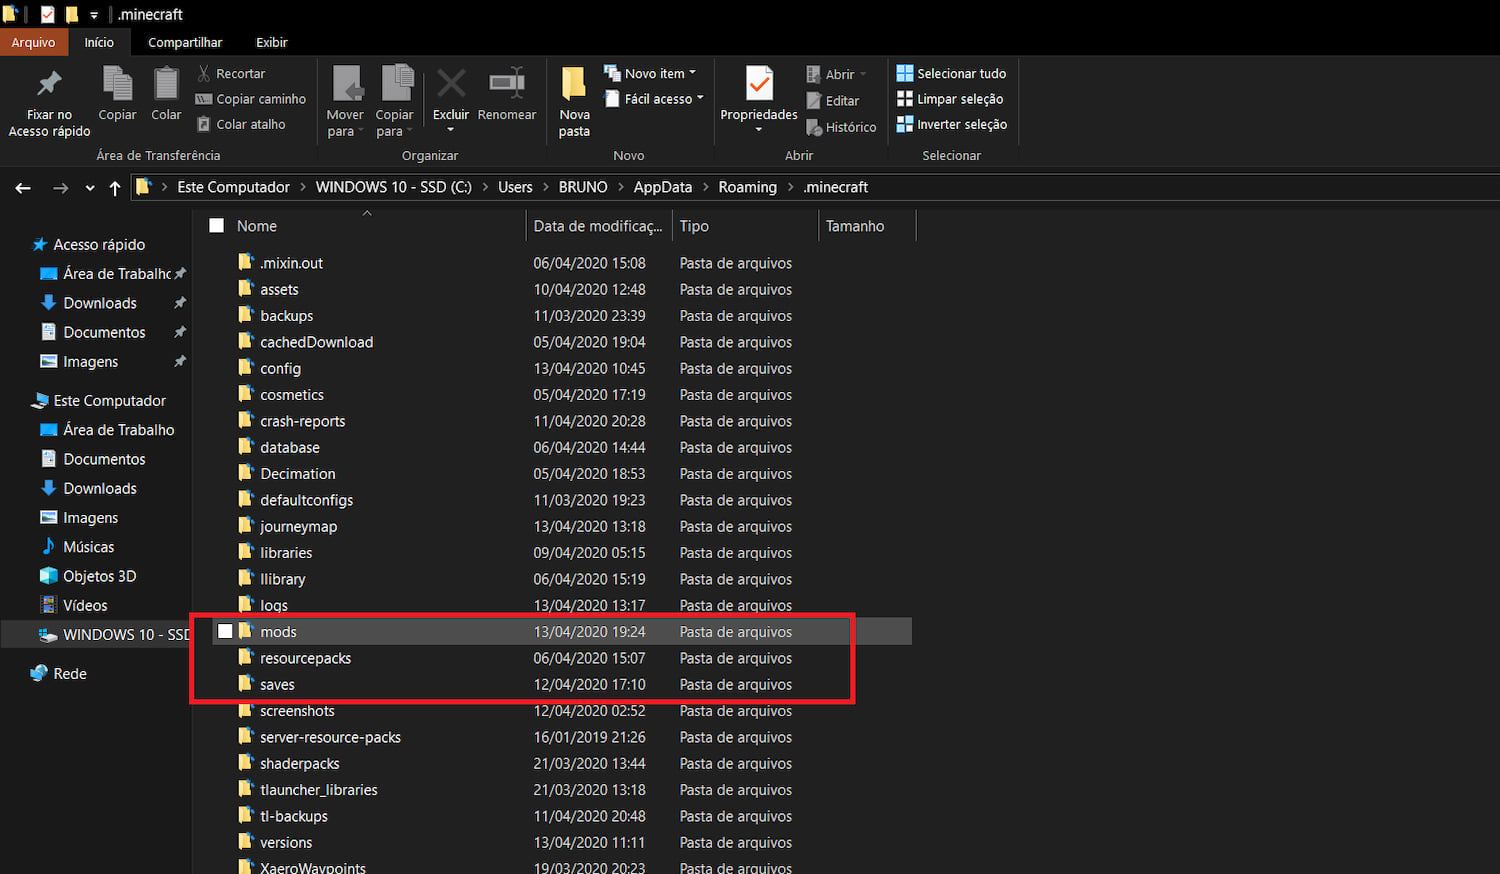Navigate to WINDOWS 10 - SSD (C:) breadcrumb
Image resolution: width=1500 pixels, height=874 pixels.
coord(393,187)
